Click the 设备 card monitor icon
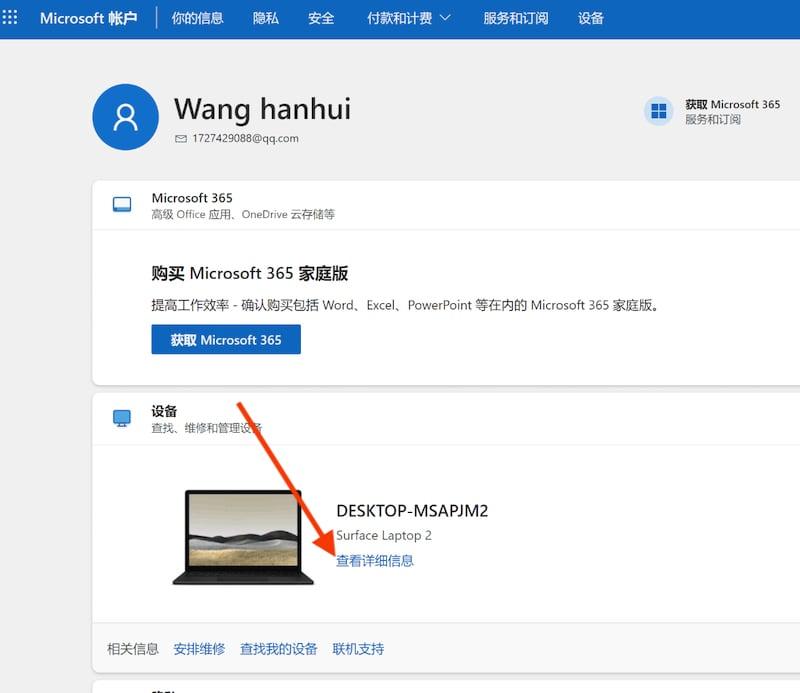 point(122,418)
